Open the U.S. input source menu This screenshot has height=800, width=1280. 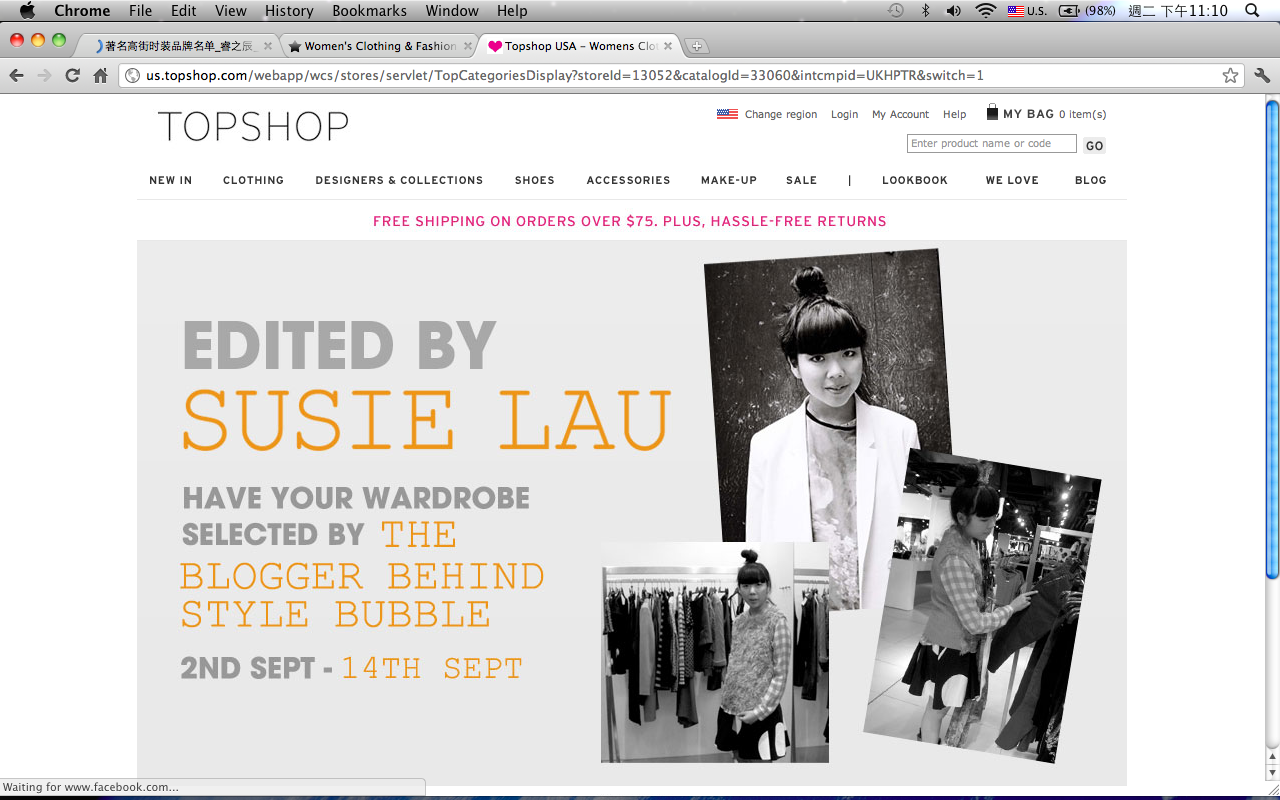pos(1027,11)
